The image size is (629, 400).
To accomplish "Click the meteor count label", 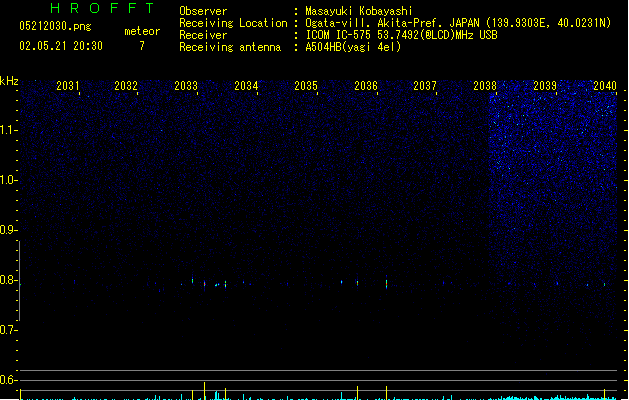I will [142, 31].
